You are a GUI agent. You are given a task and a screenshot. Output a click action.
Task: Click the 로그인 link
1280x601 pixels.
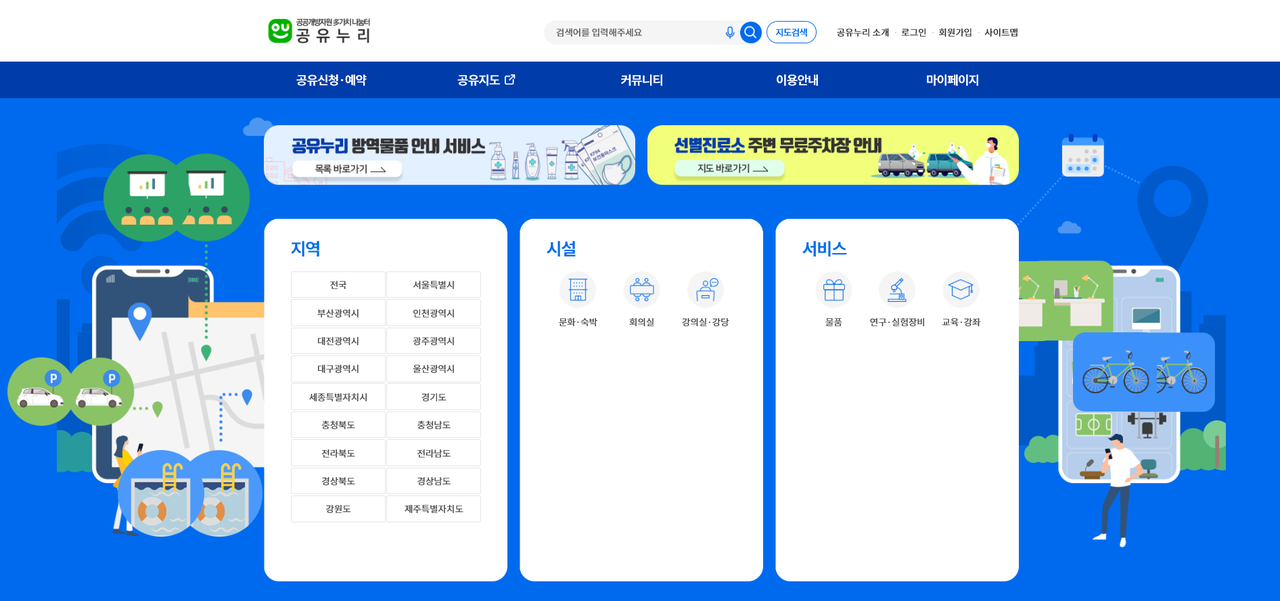point(913,33)
